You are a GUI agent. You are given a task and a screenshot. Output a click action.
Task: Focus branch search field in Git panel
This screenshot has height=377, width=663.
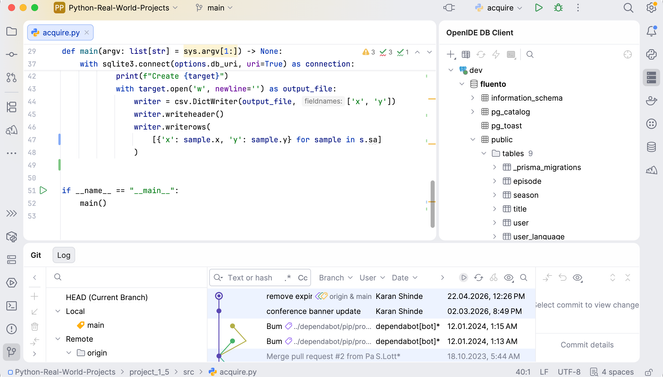click(127, 277)
